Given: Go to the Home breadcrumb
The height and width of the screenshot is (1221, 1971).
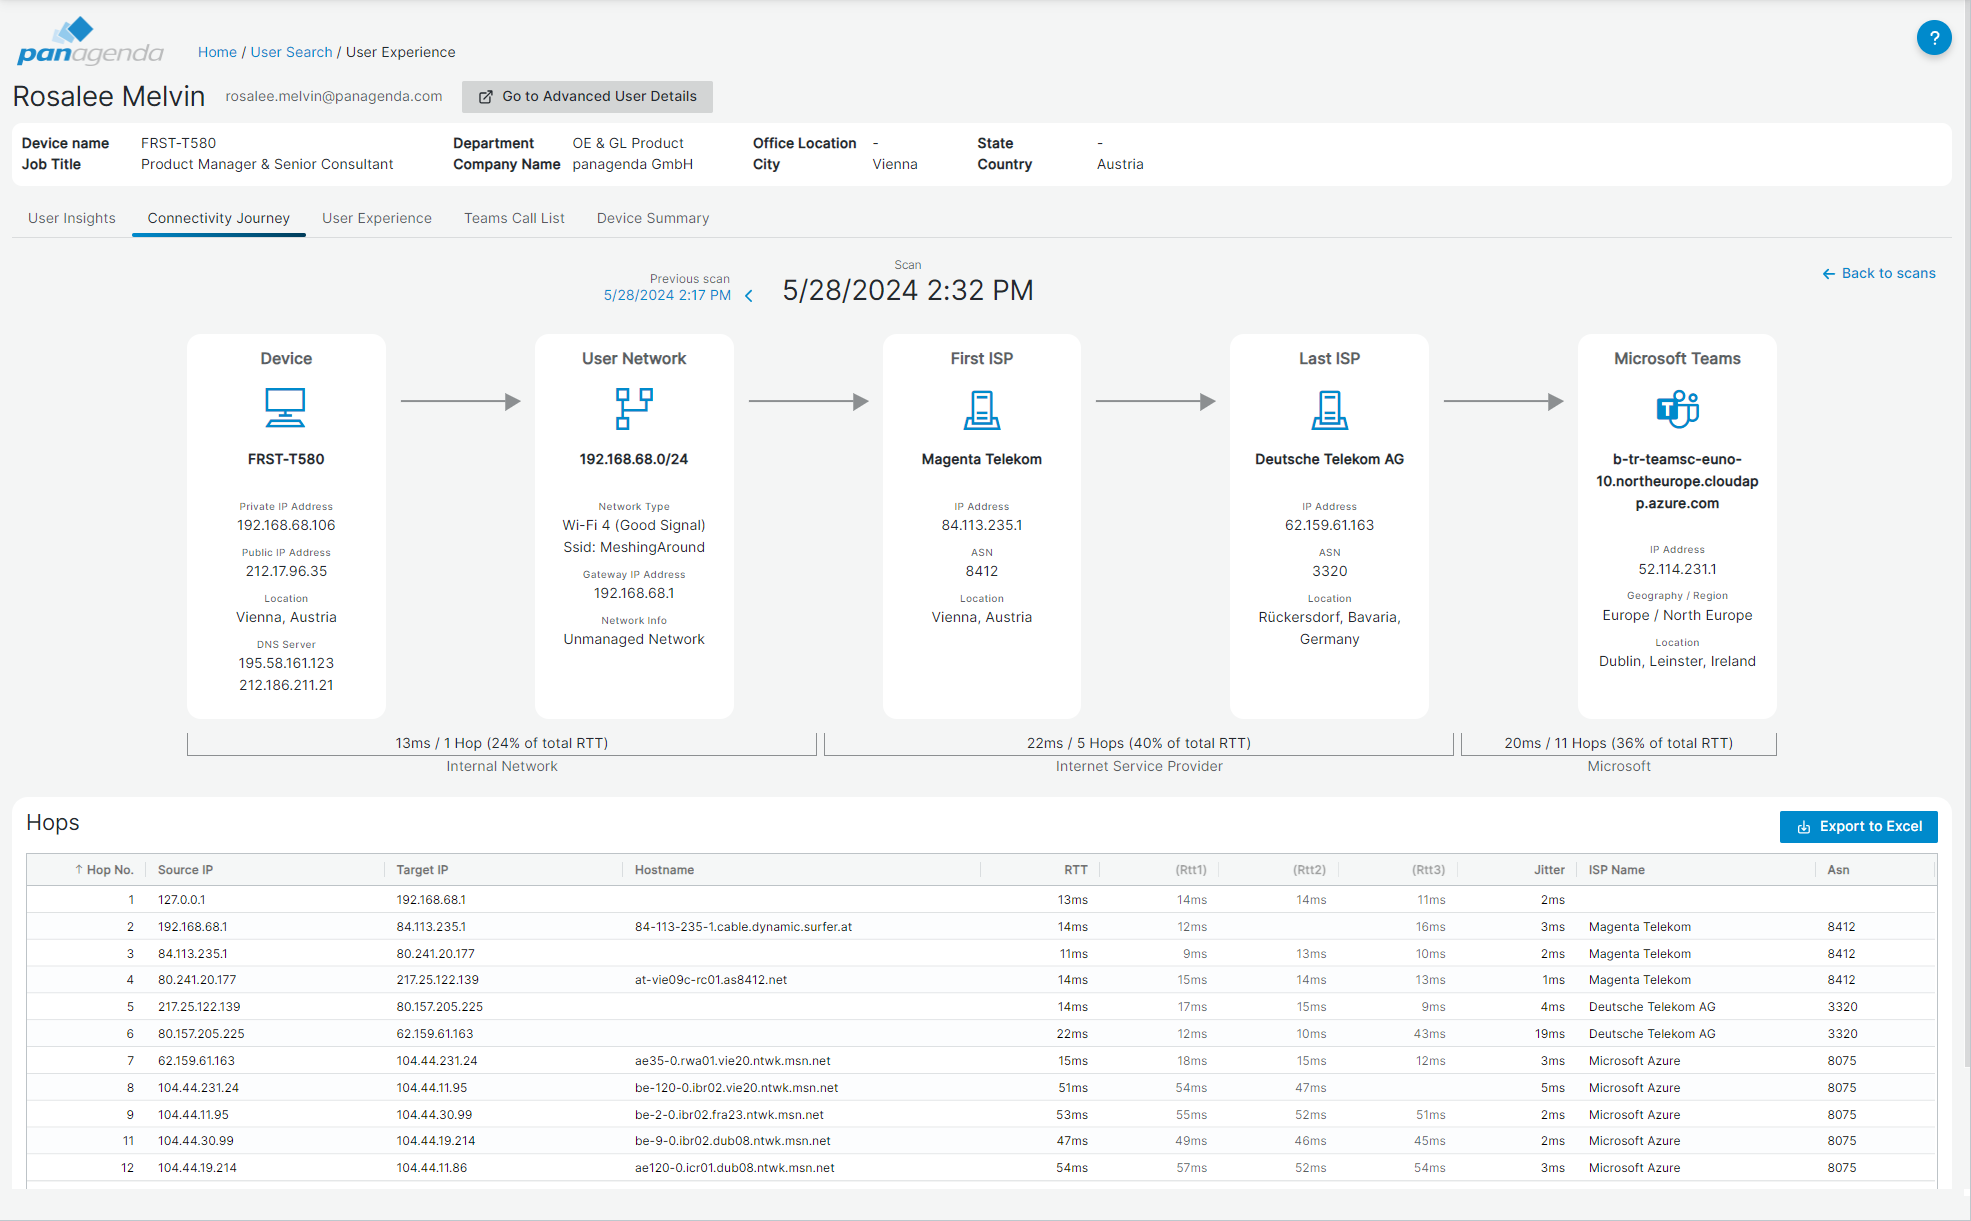Looking at the screenshot, I should click(217, 52).
